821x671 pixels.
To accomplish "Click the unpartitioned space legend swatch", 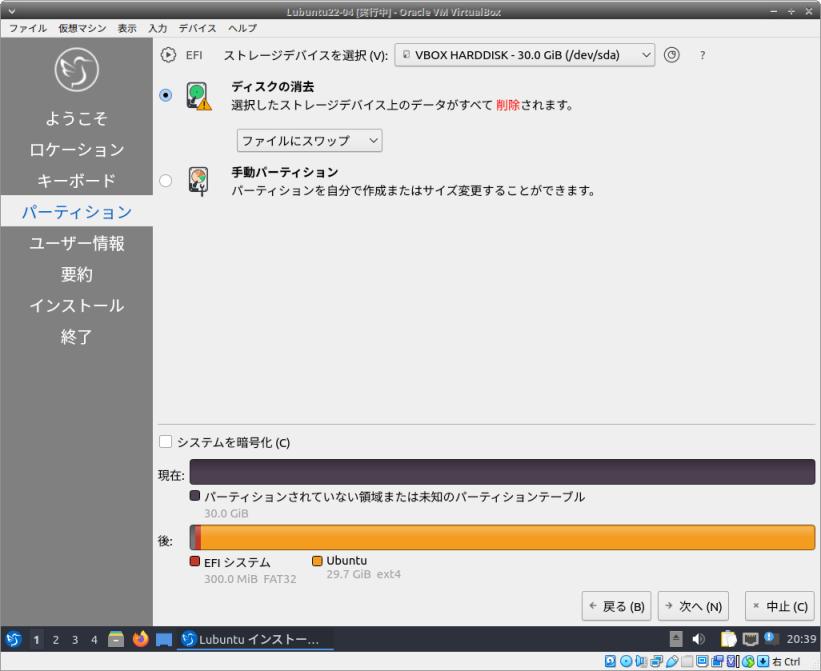I will [x=195, y=495].
